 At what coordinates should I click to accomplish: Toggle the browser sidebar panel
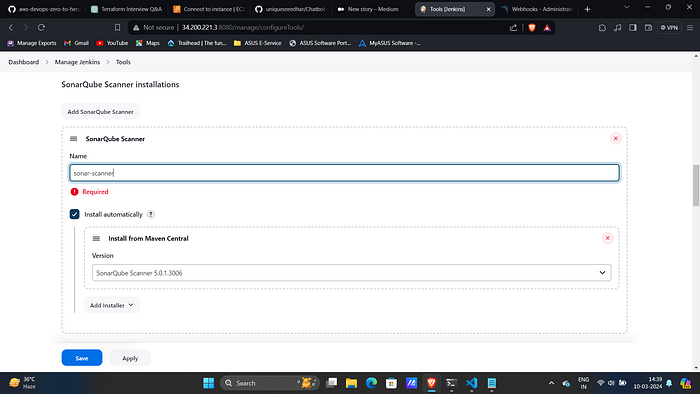click(633, 28)
